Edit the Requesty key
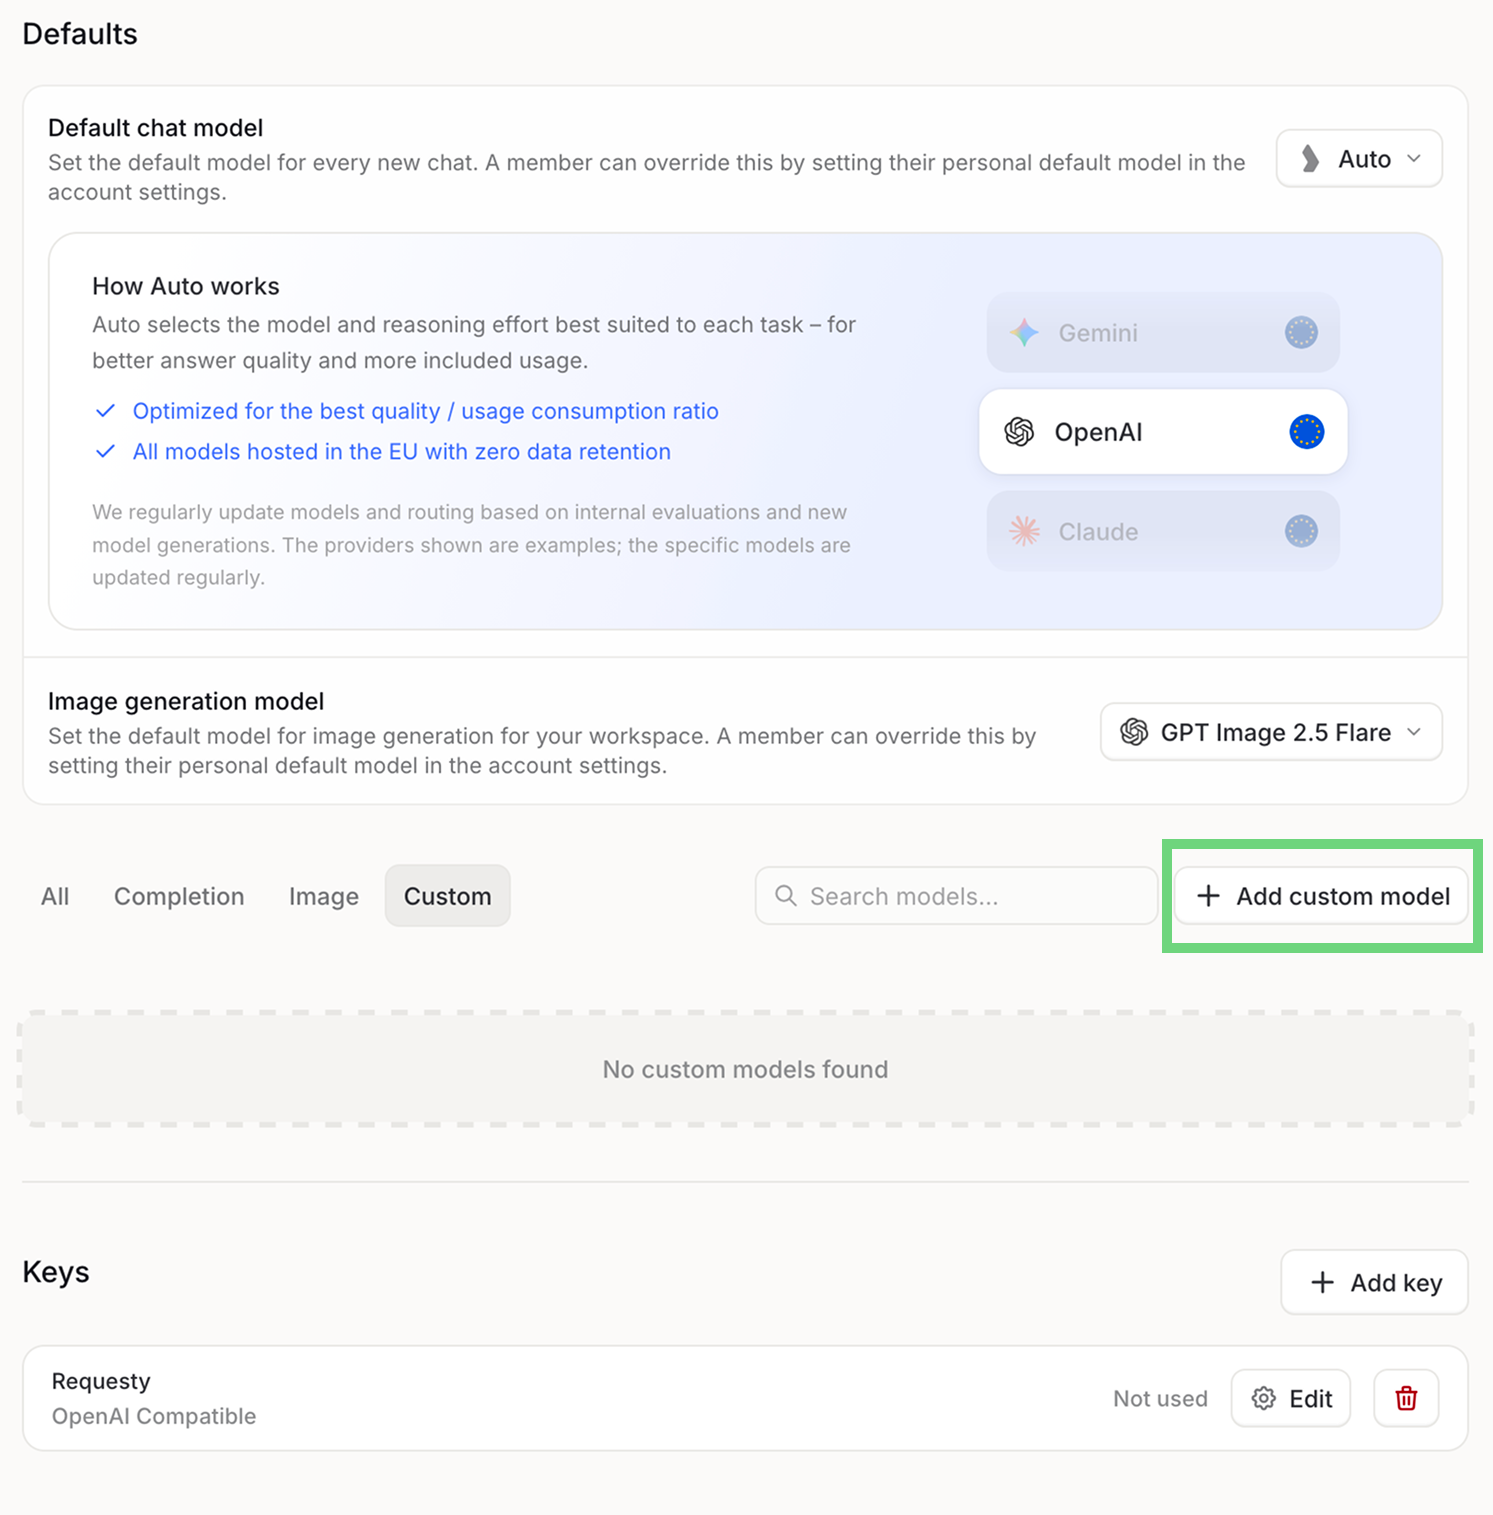1493x1515 pixels. [x=1290, y=1398]
